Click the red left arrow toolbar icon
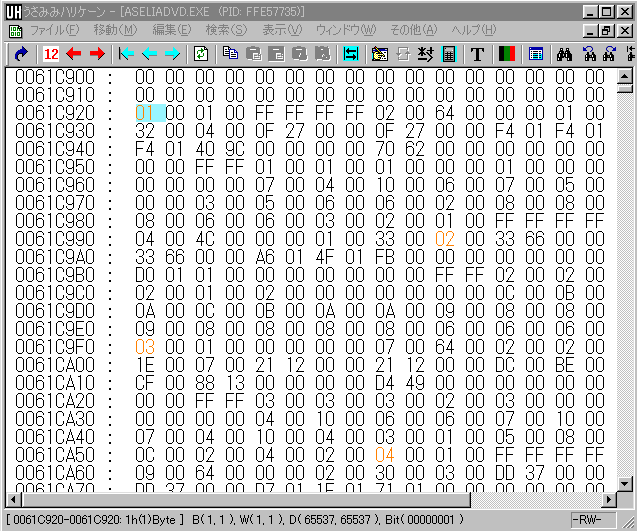The image size is (637, 531). [x=73, y=53]
